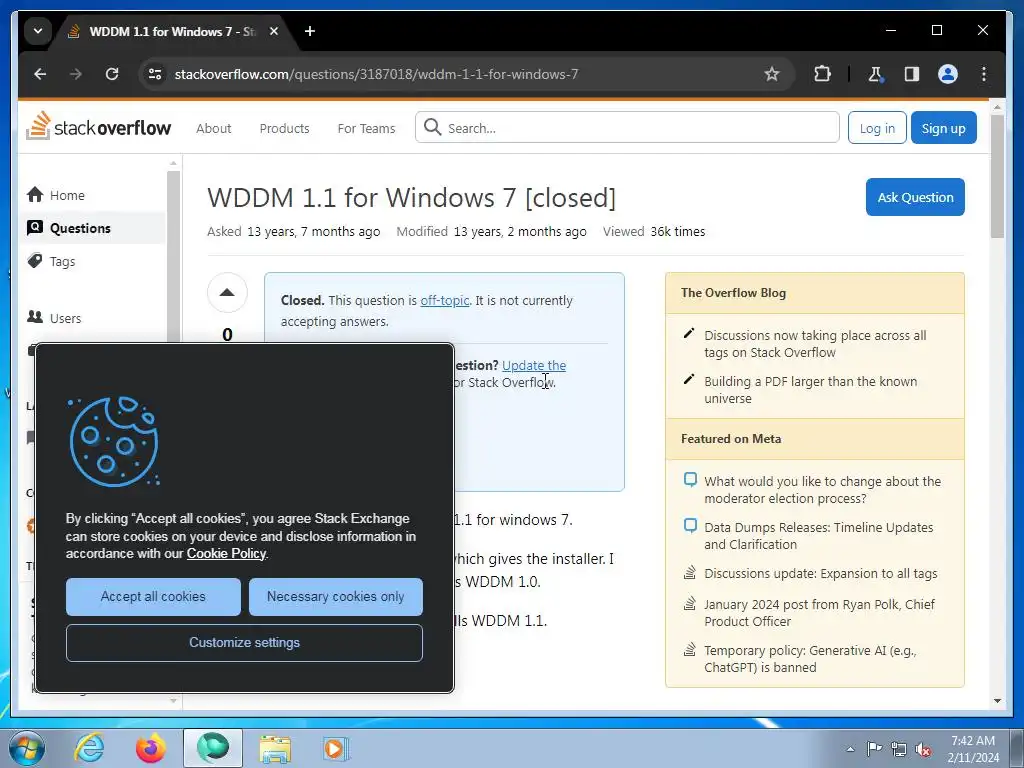Click the Home house icon in sidebar
Image resolution: width=1024 pixels, height=768 pixels.
[35, 195]
